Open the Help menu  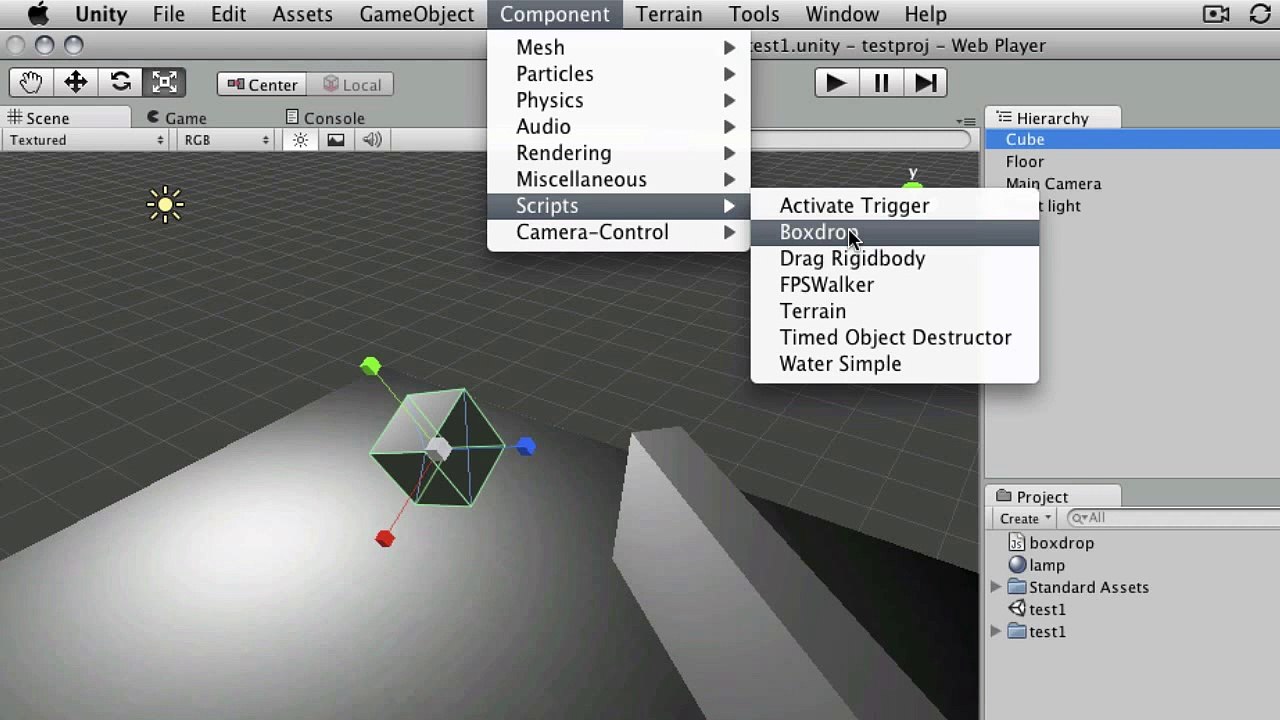[x=925, y=14]
